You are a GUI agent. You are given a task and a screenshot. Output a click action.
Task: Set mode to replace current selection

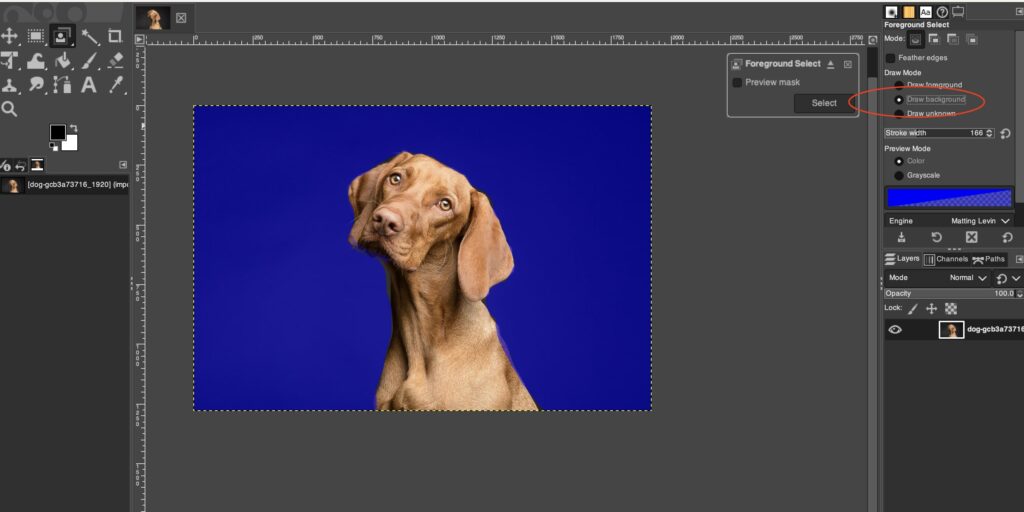pos(916,39)
